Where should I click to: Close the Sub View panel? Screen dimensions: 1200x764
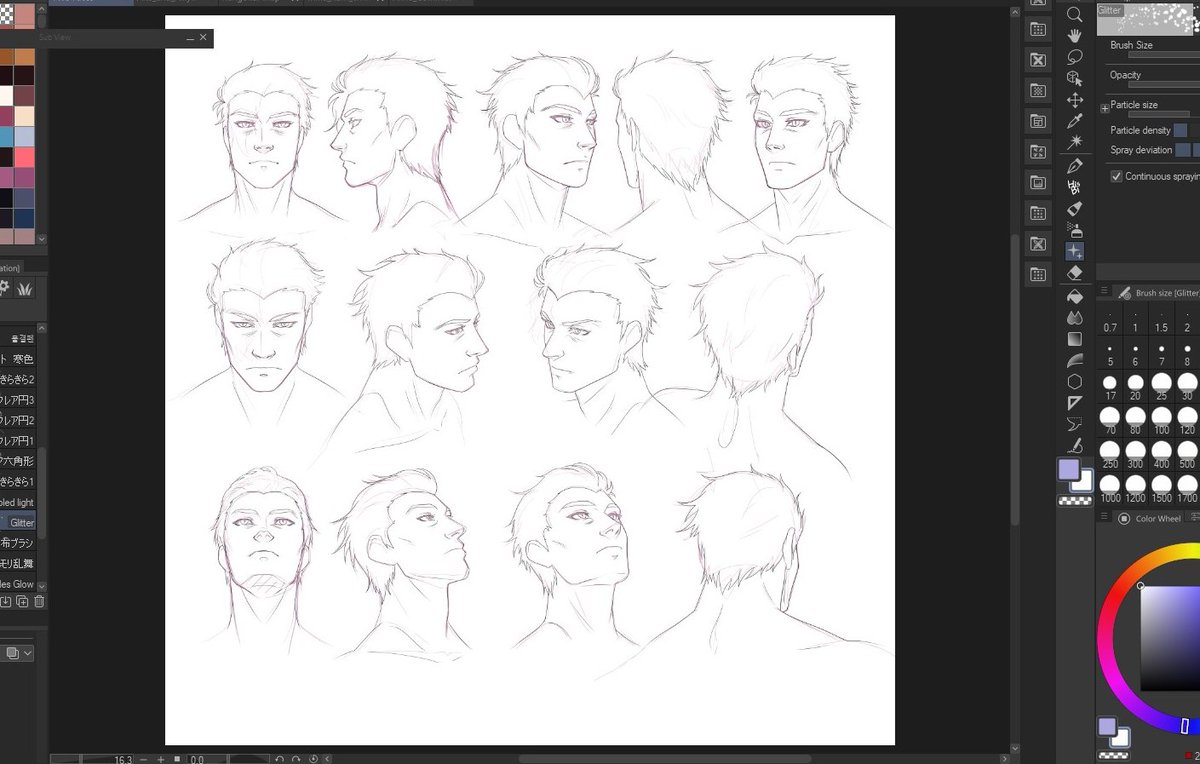coord(203,37)
